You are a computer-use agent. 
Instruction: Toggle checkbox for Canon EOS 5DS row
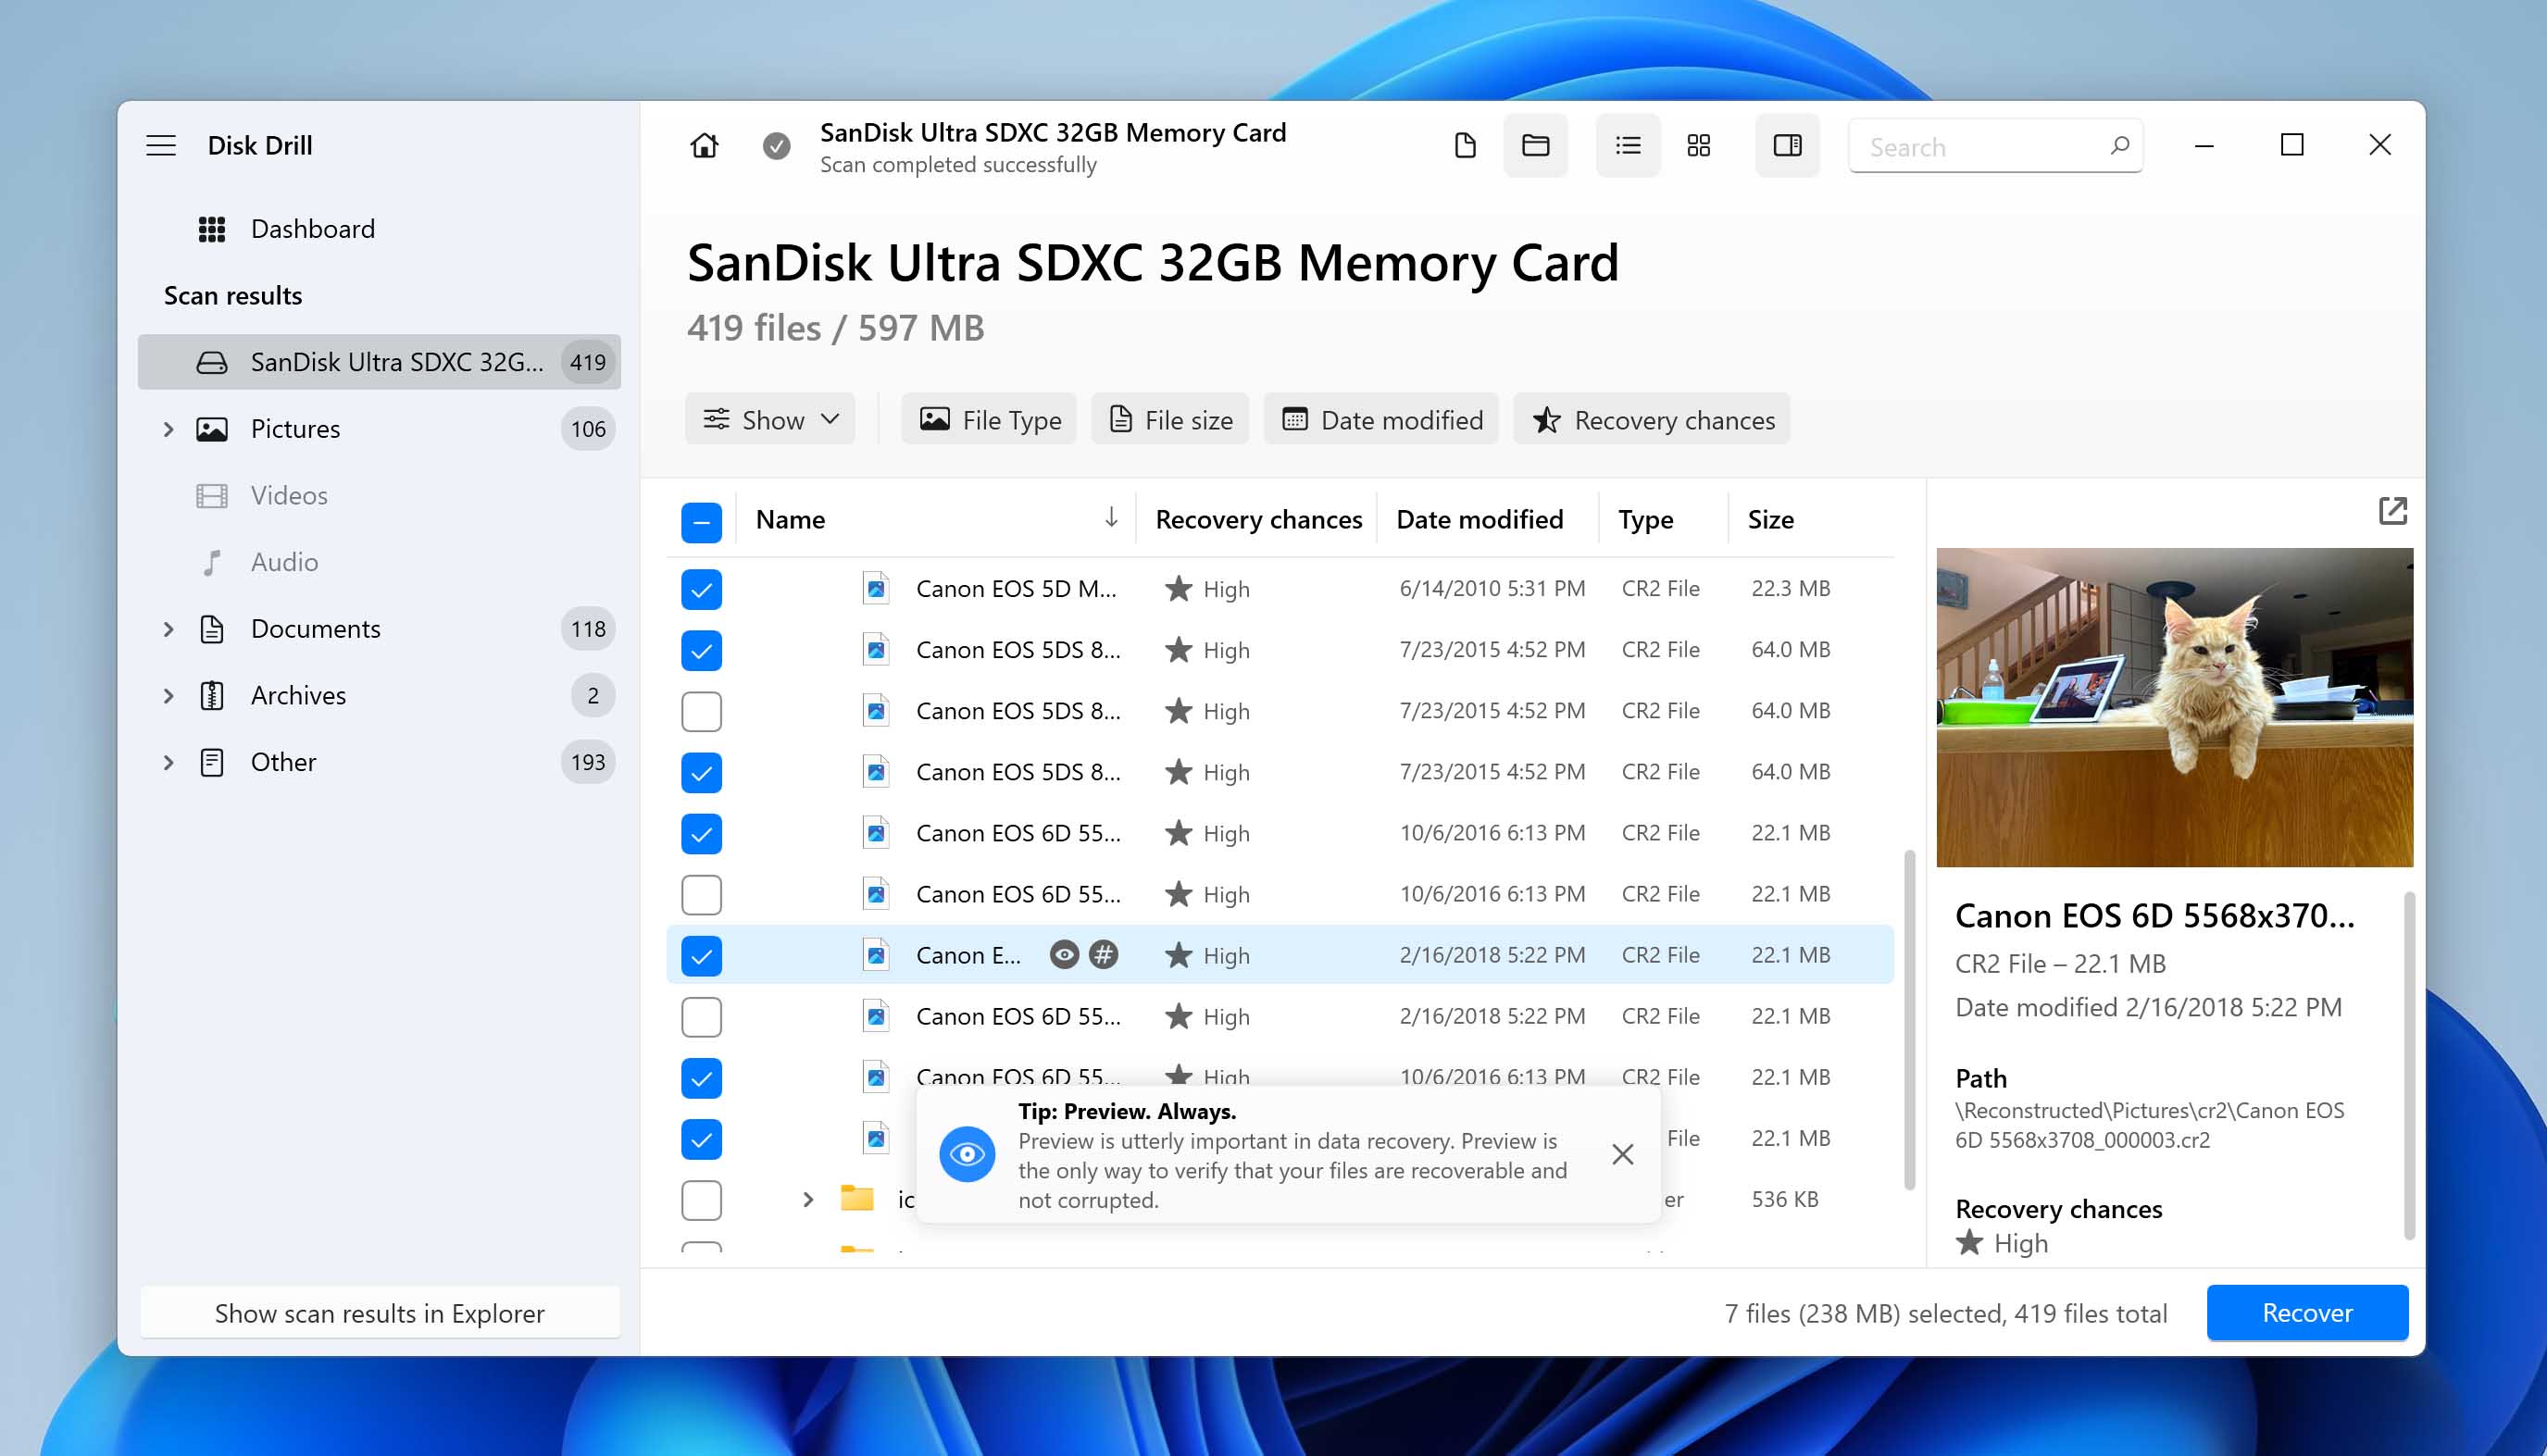[700, 650]
